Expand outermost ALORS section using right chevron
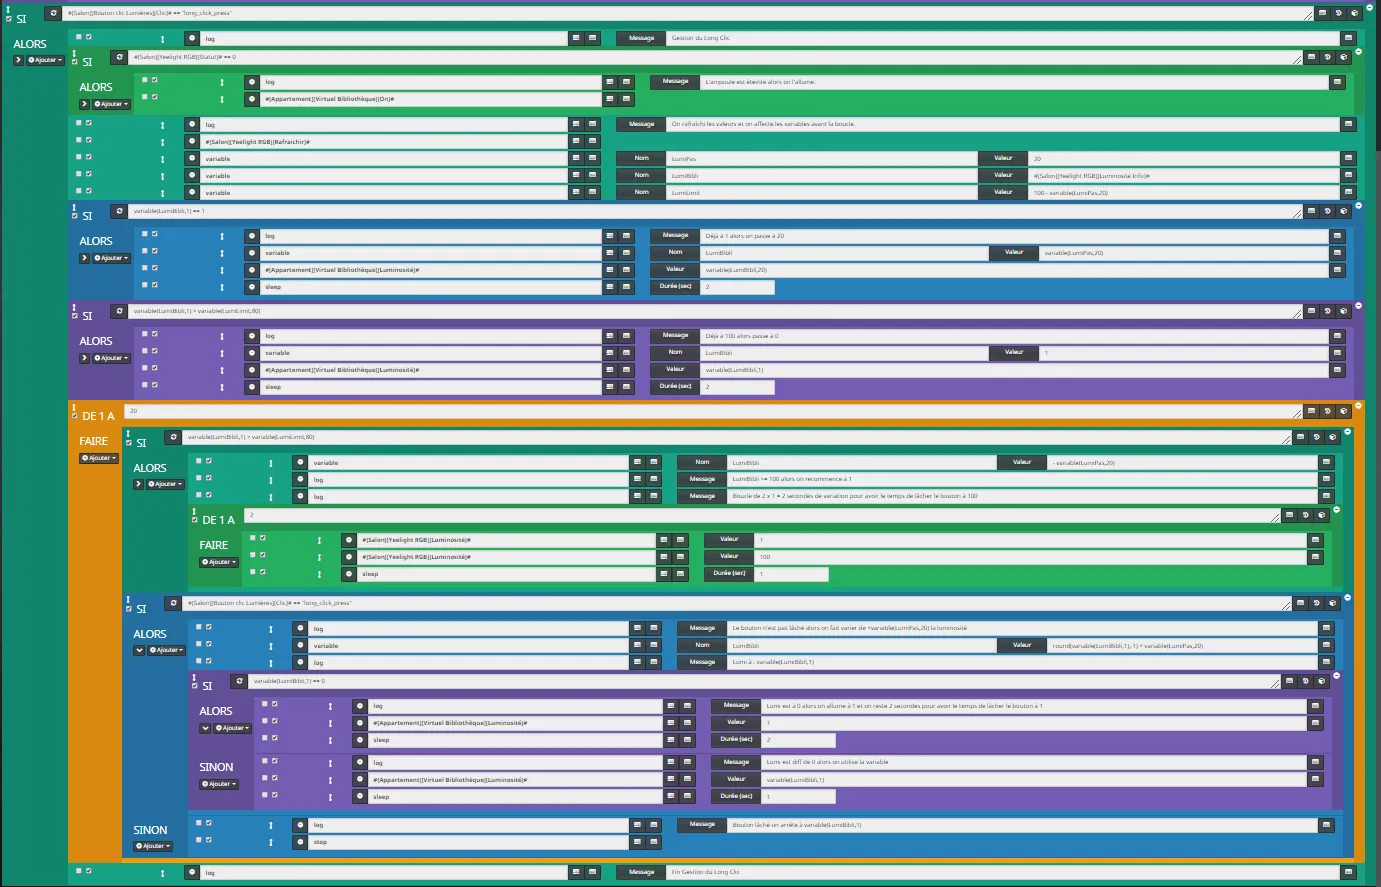The image size is (1381, 887). coord(18,60)
